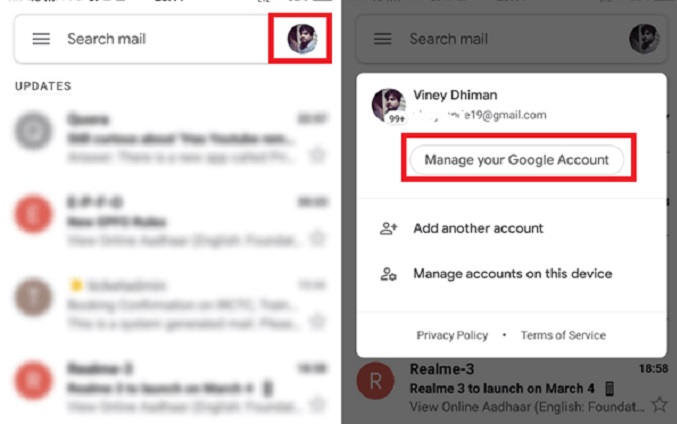Click Viney Dhiman account name

pyautogui.click(x=455, y=95)
